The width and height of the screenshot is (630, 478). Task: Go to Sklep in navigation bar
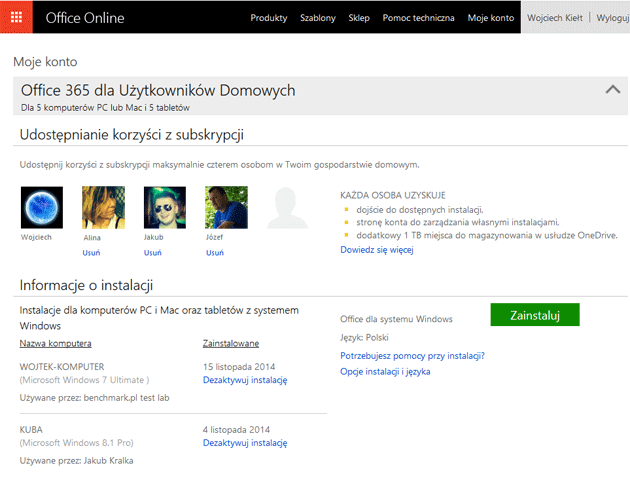click(359, 18)
